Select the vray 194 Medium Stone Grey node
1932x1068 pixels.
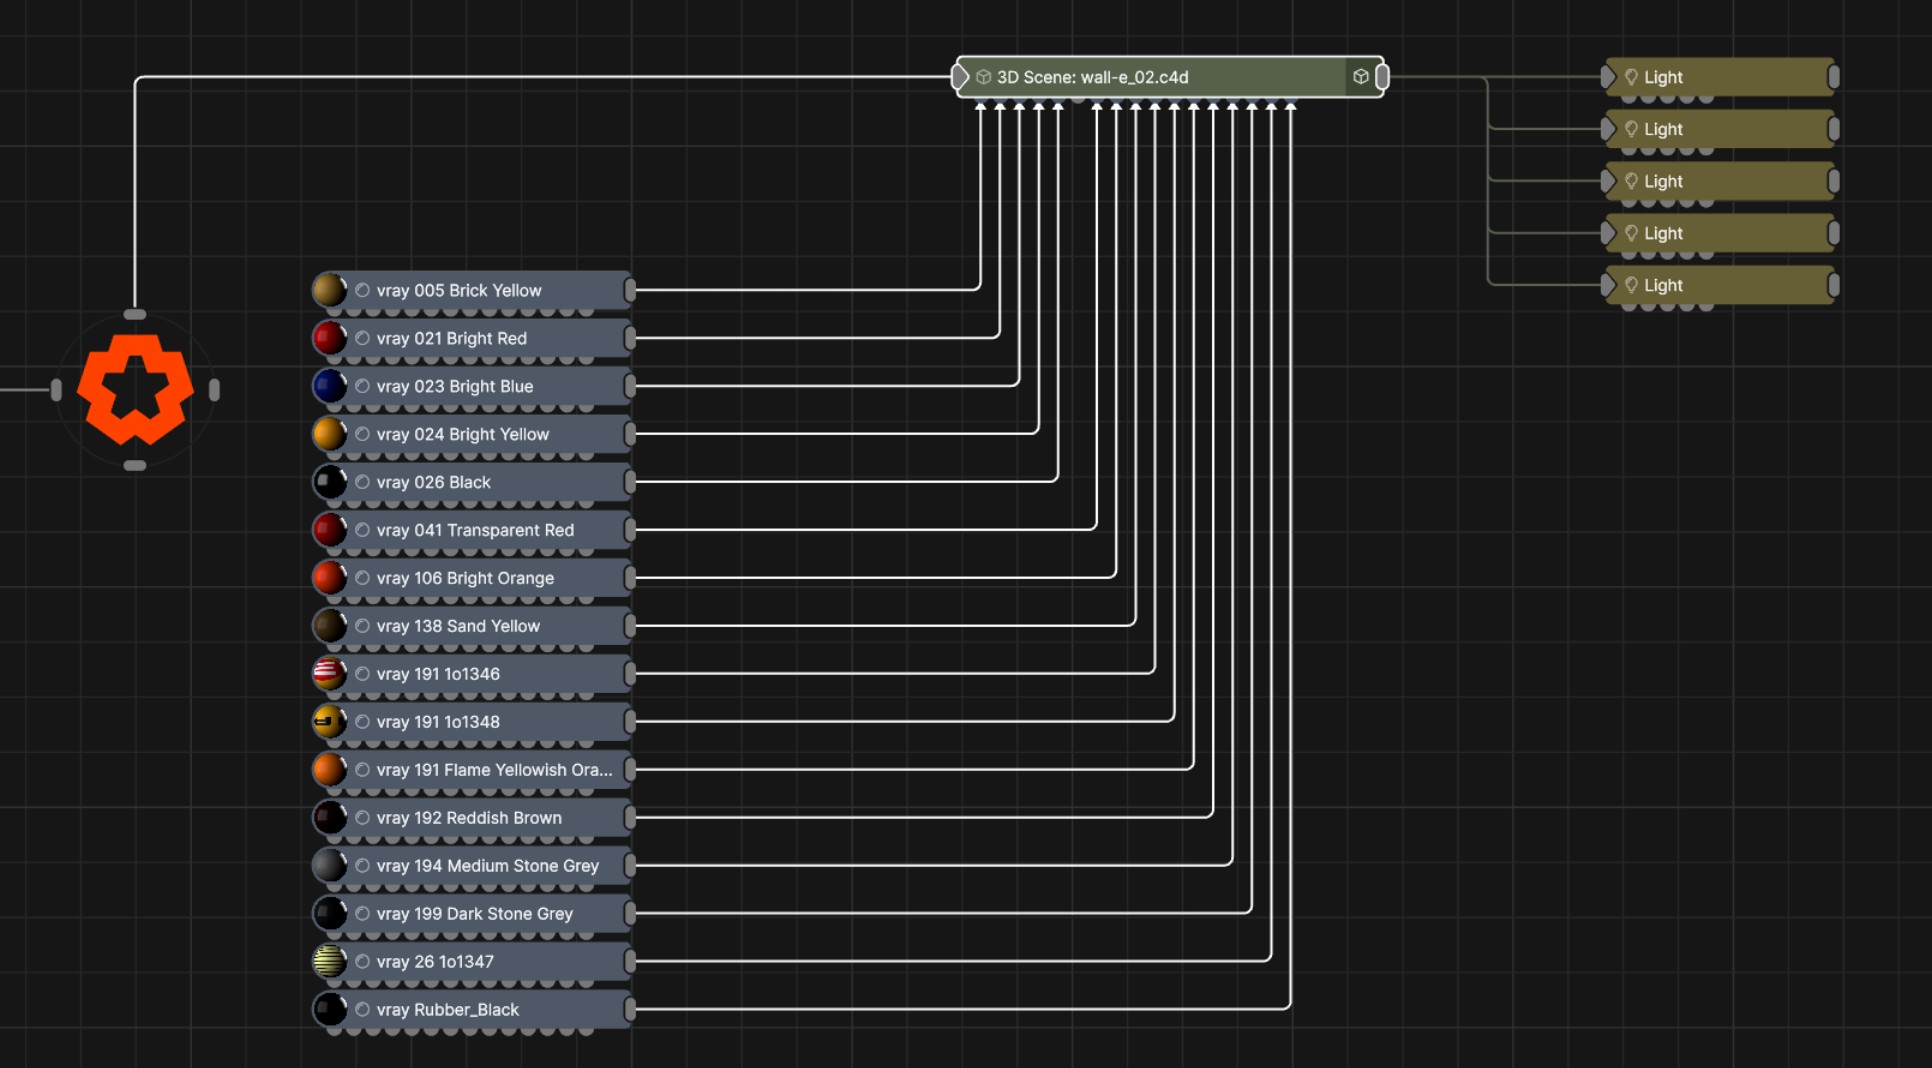pos(487,866)
